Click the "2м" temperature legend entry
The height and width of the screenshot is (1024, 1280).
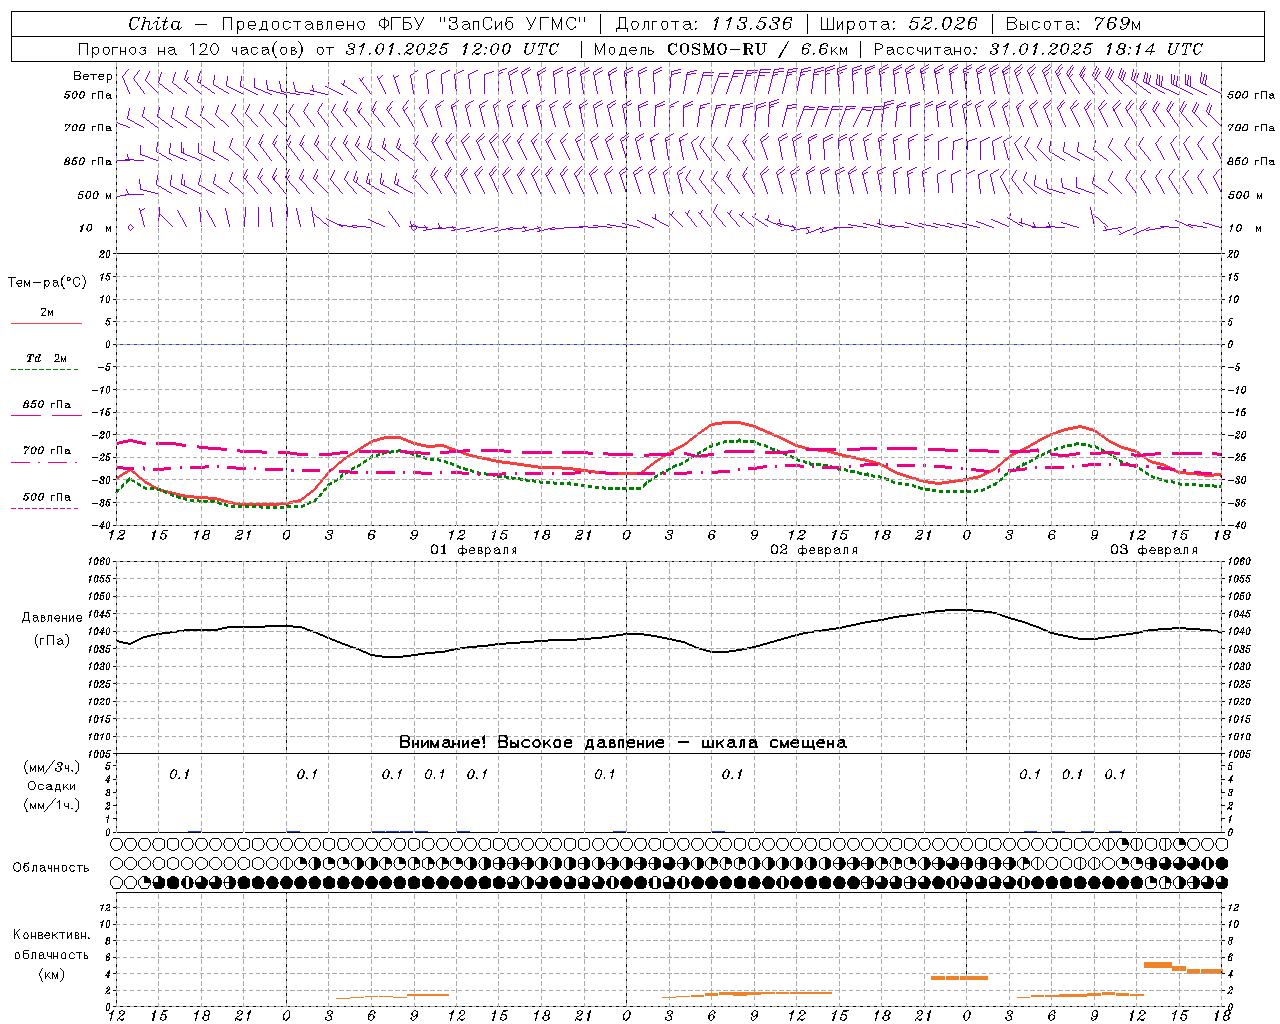click(47, 312)
